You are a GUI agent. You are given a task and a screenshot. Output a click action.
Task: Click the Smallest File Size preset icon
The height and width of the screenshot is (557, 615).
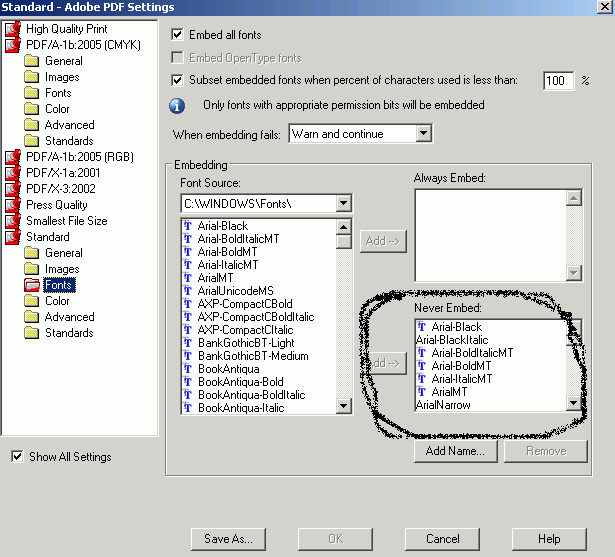click(13, 221)
